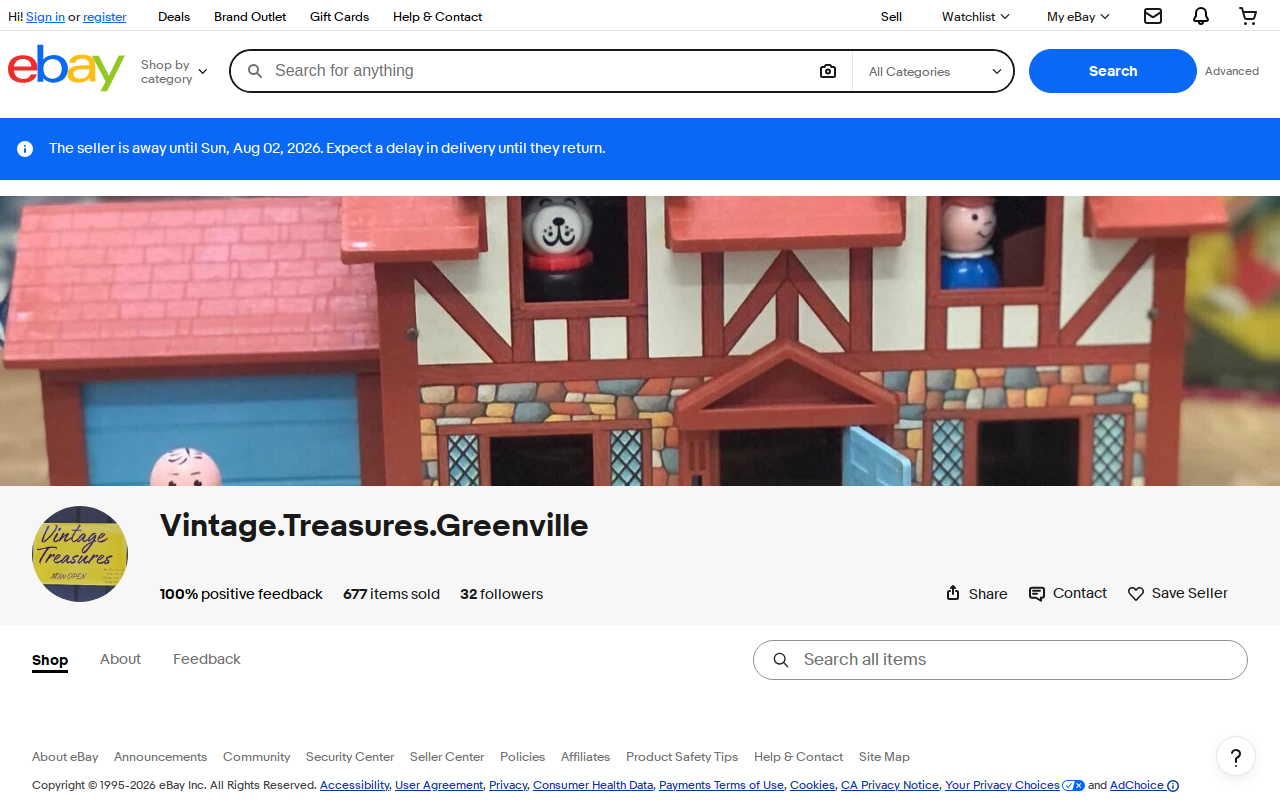Image resolution: width=1280 pixels, height=800 pixels.
Task: Click Vintage.Treasures.Greenville store title
Action: tap(374, 526)
